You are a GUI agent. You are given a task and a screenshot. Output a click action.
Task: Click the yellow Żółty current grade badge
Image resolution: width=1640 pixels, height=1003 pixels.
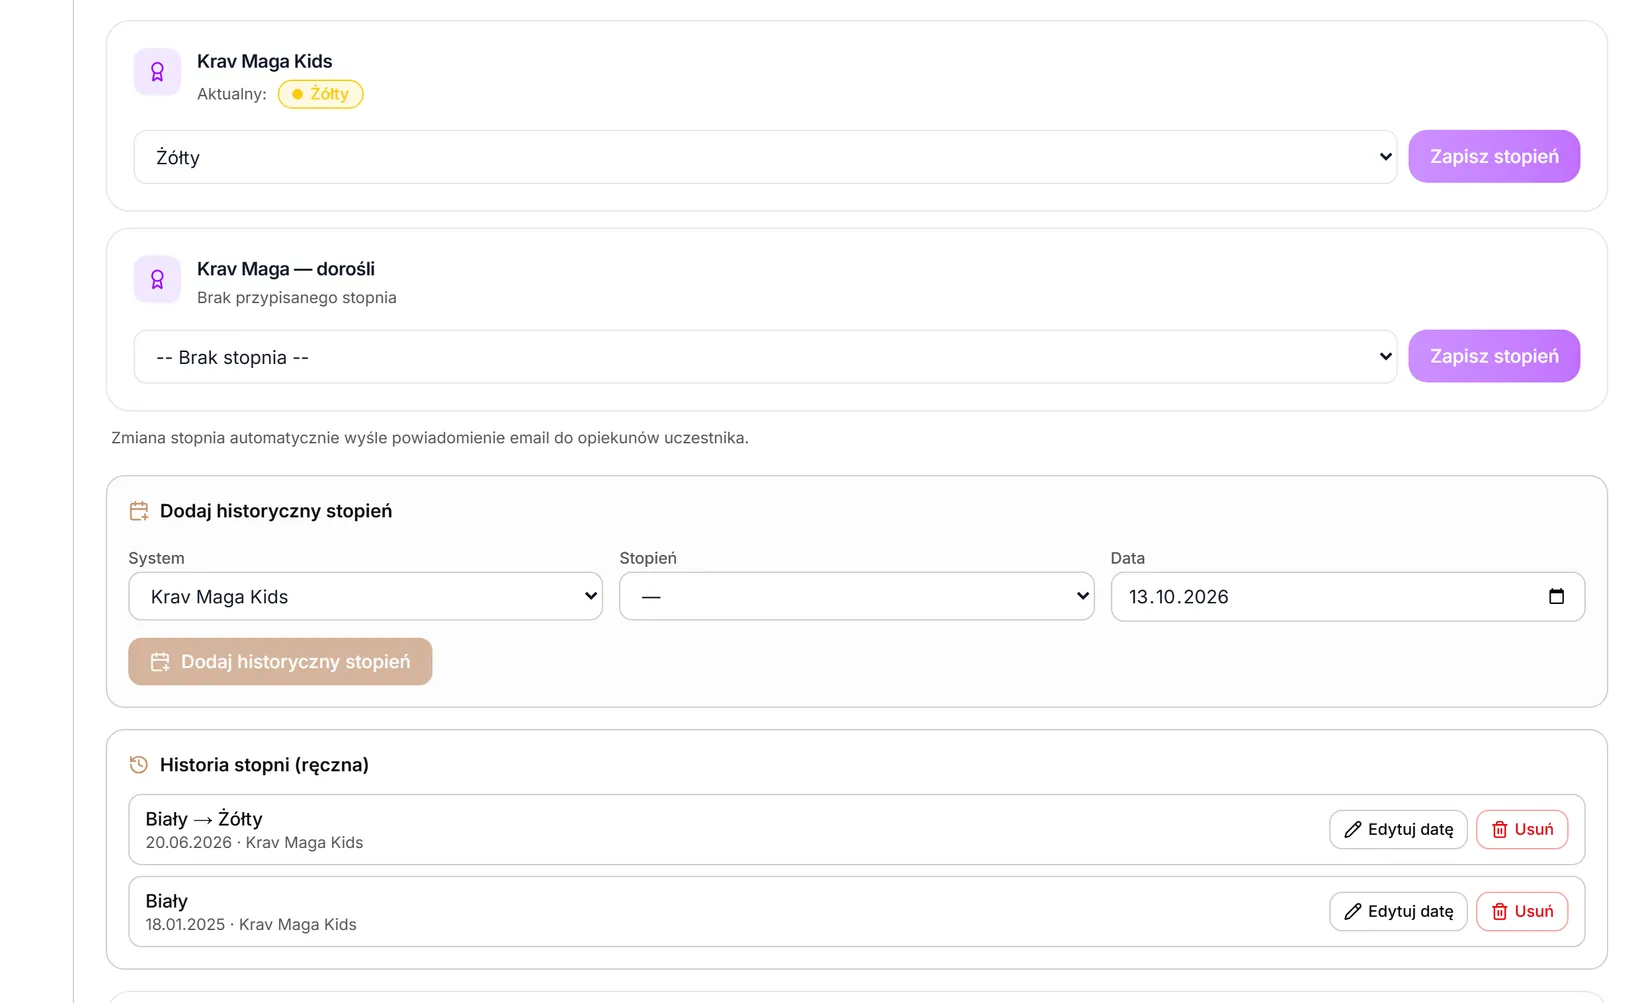(320, 94)
